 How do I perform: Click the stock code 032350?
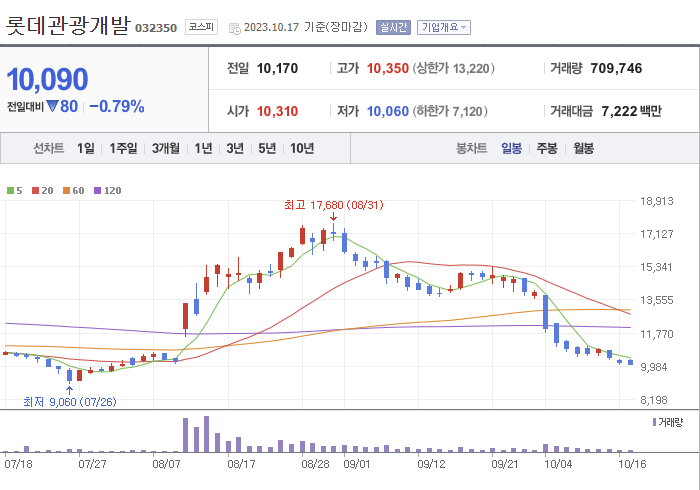tap(156, 28)
